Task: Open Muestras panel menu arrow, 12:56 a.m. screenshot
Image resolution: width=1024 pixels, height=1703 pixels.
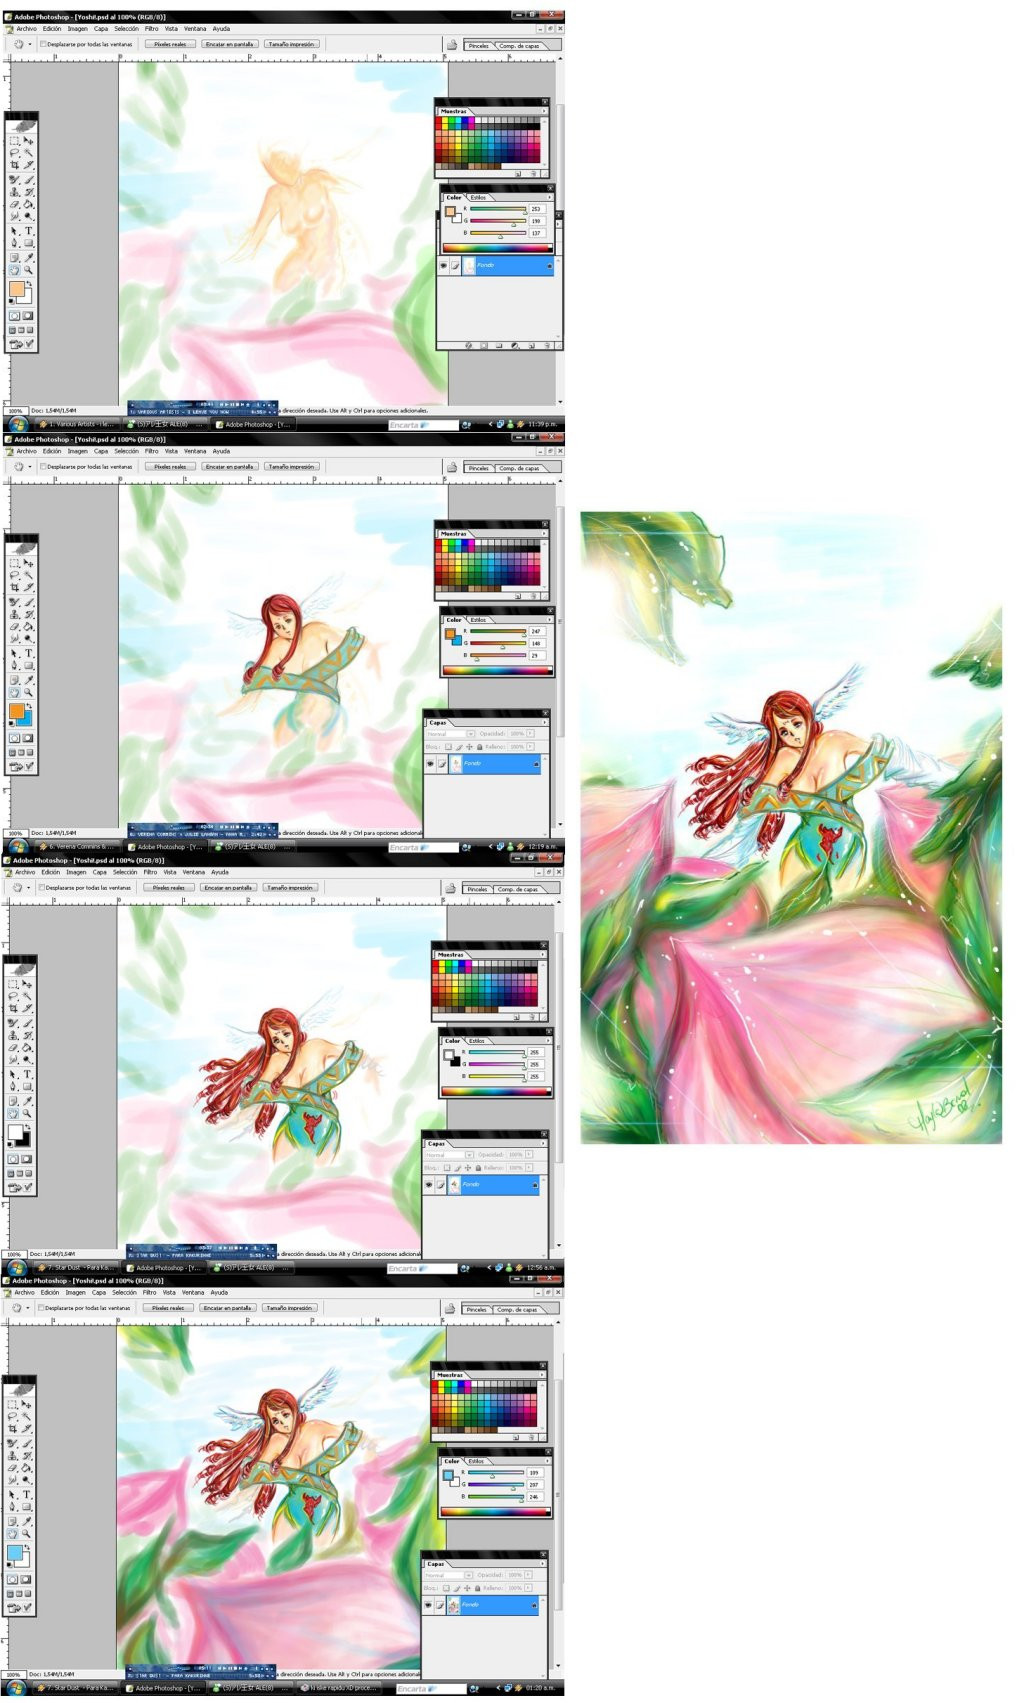Action: coord(542,954)
